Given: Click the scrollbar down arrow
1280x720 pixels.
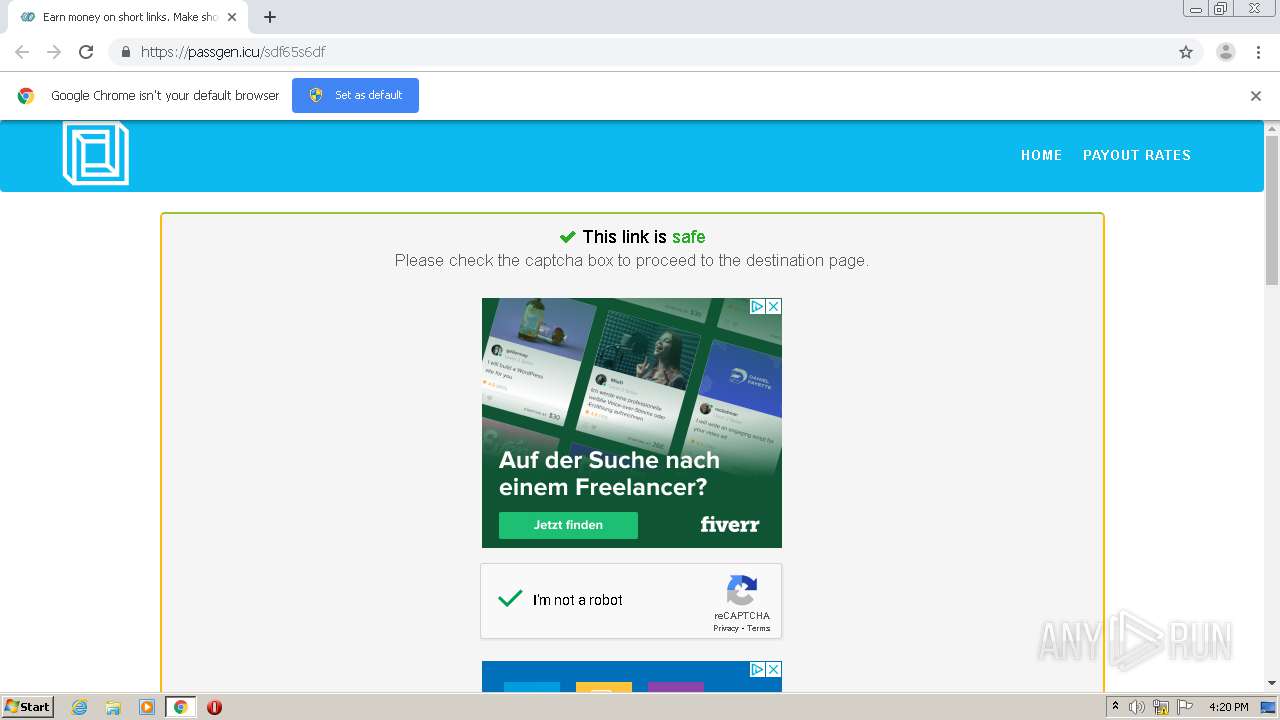Looking at the screenshot, I should (1272, 684).
